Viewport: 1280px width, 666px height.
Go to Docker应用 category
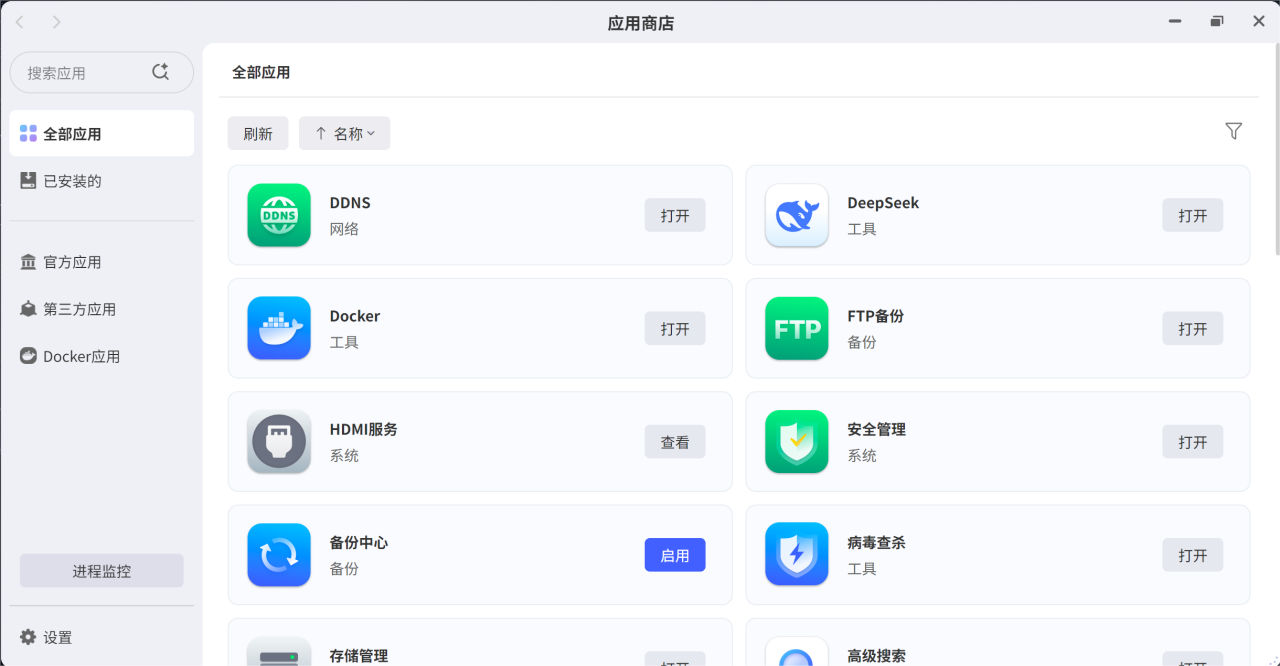[81, 356]
